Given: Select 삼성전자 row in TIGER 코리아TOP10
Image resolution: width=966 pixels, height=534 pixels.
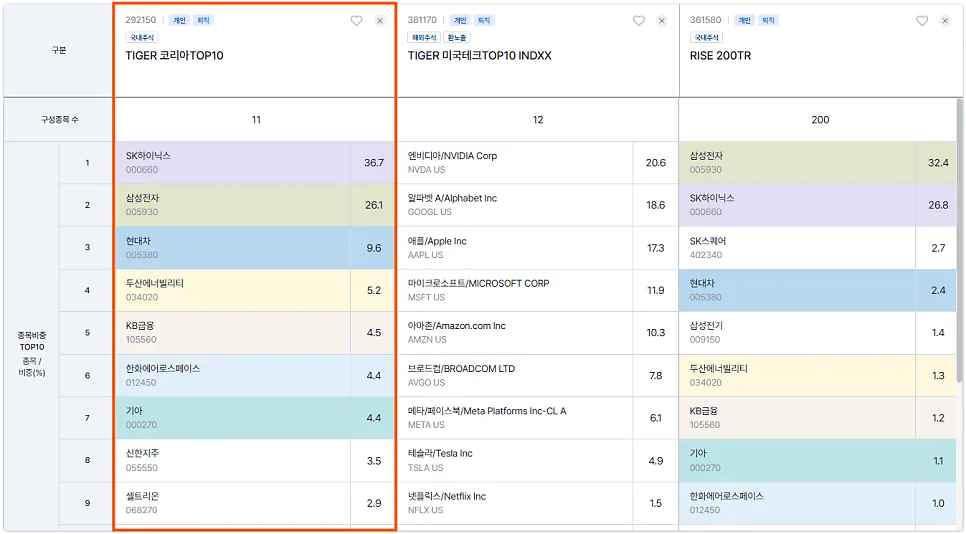Looking at the screenshot, I should [x=254, y=205].
